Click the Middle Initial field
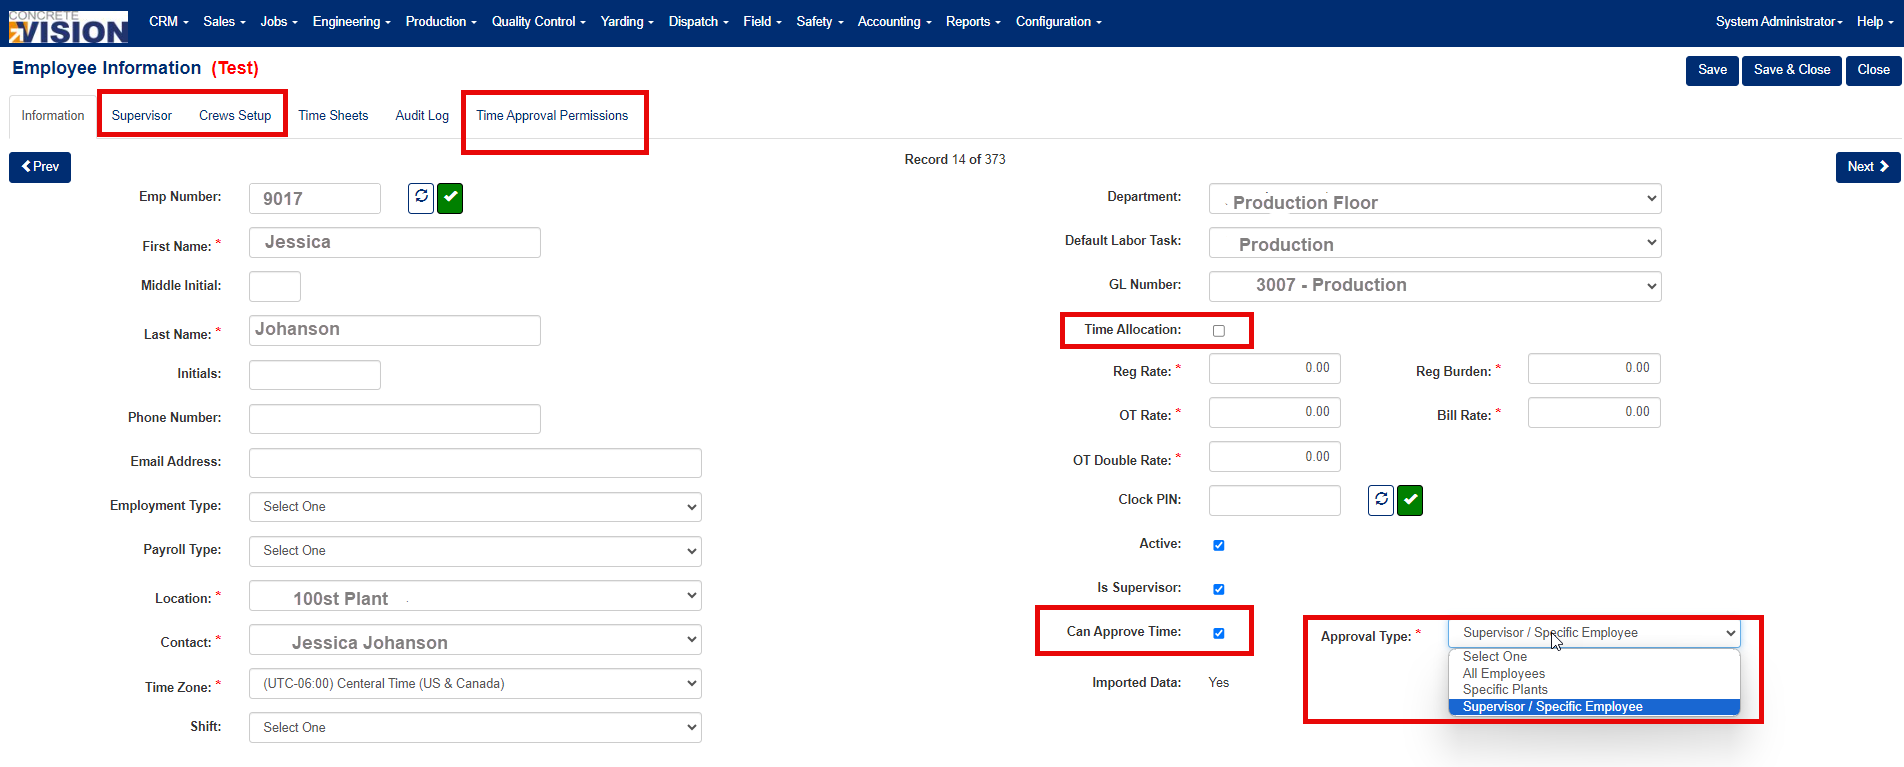 click(275, 286)
